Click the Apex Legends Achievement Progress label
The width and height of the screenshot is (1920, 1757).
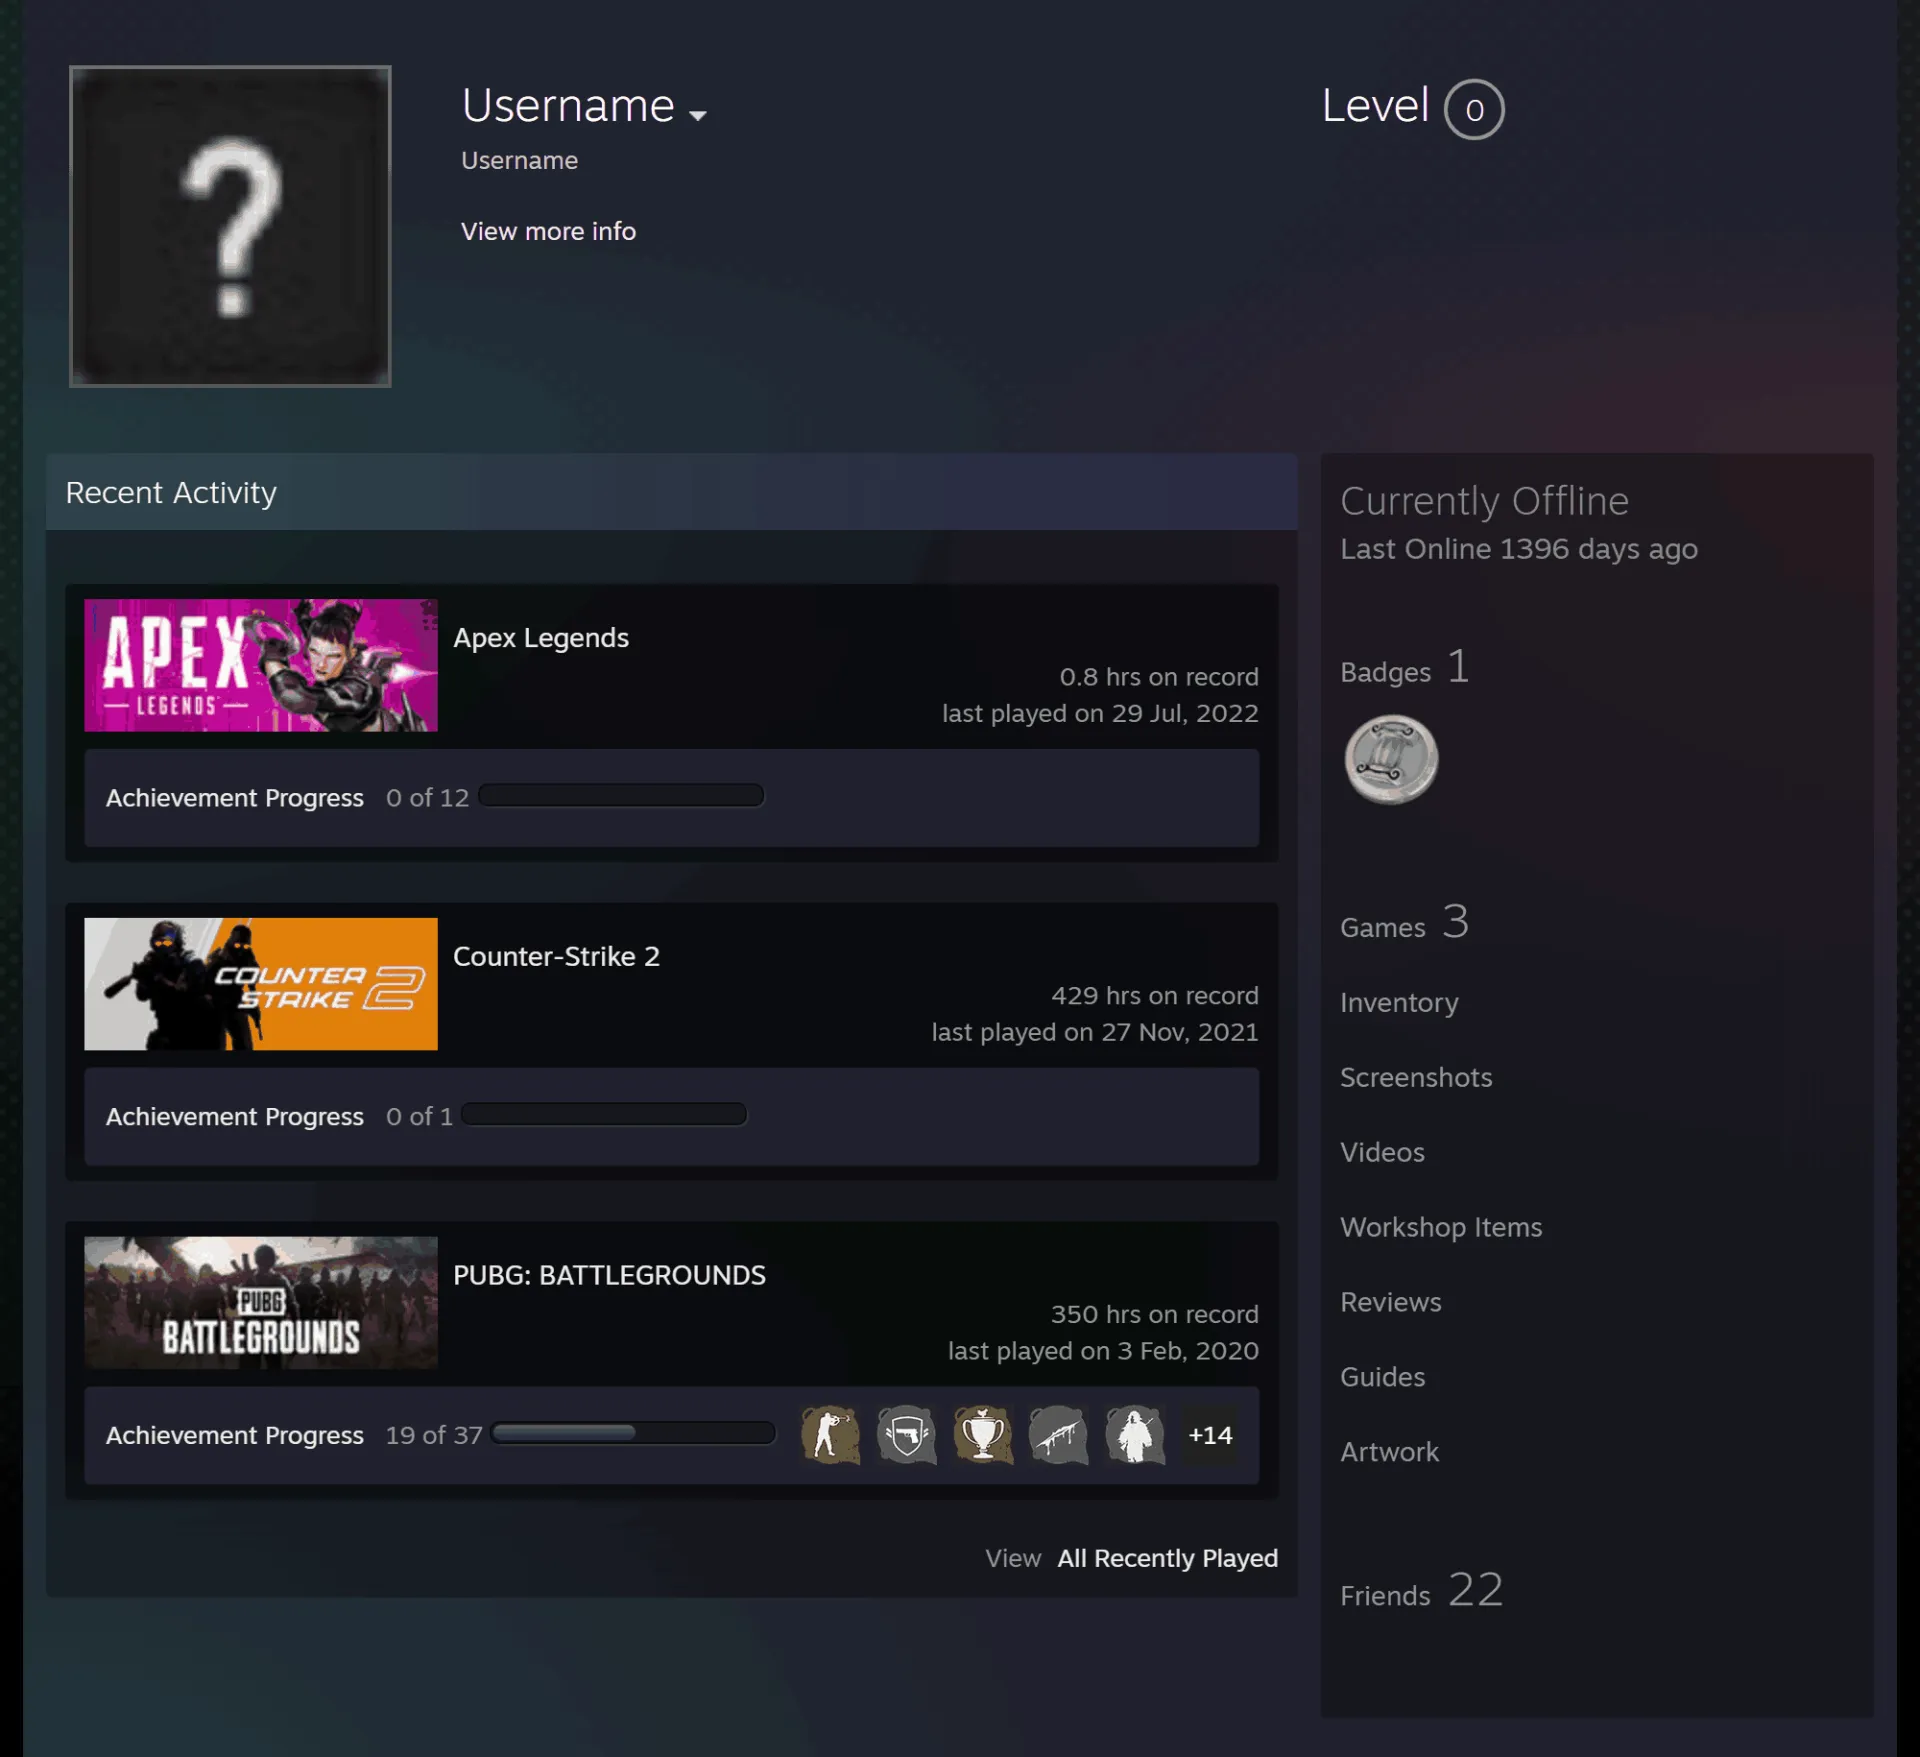point(235,798)
